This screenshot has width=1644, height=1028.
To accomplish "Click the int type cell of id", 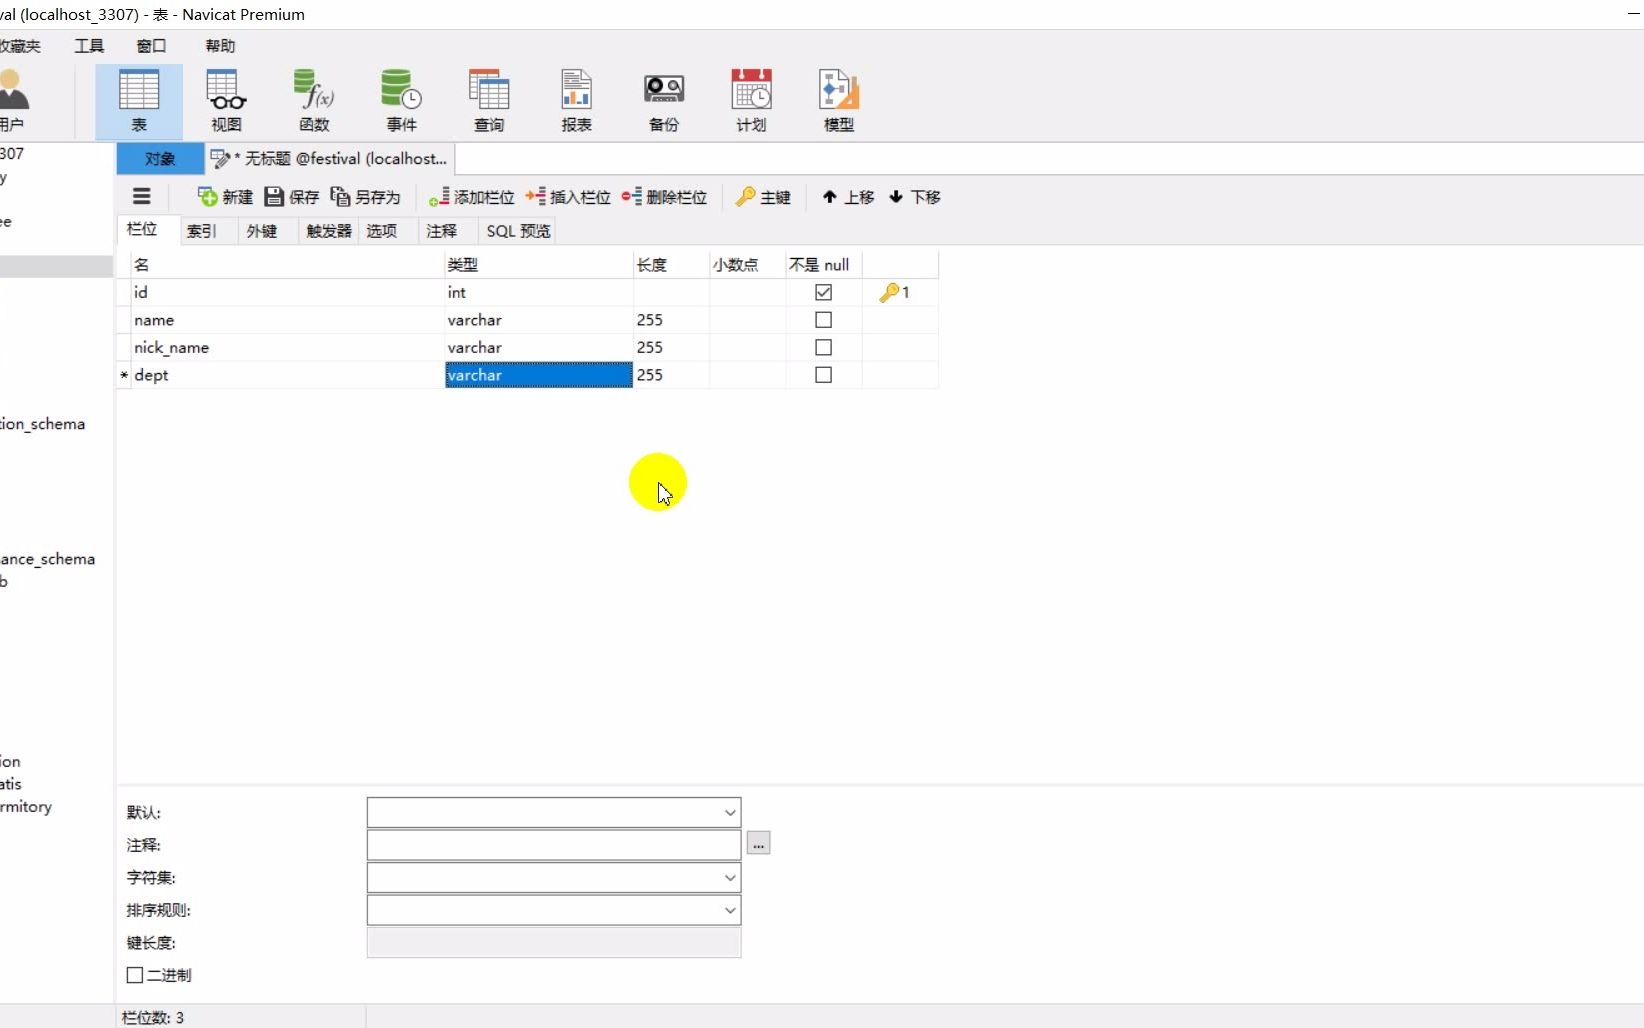I will point(539,292).
